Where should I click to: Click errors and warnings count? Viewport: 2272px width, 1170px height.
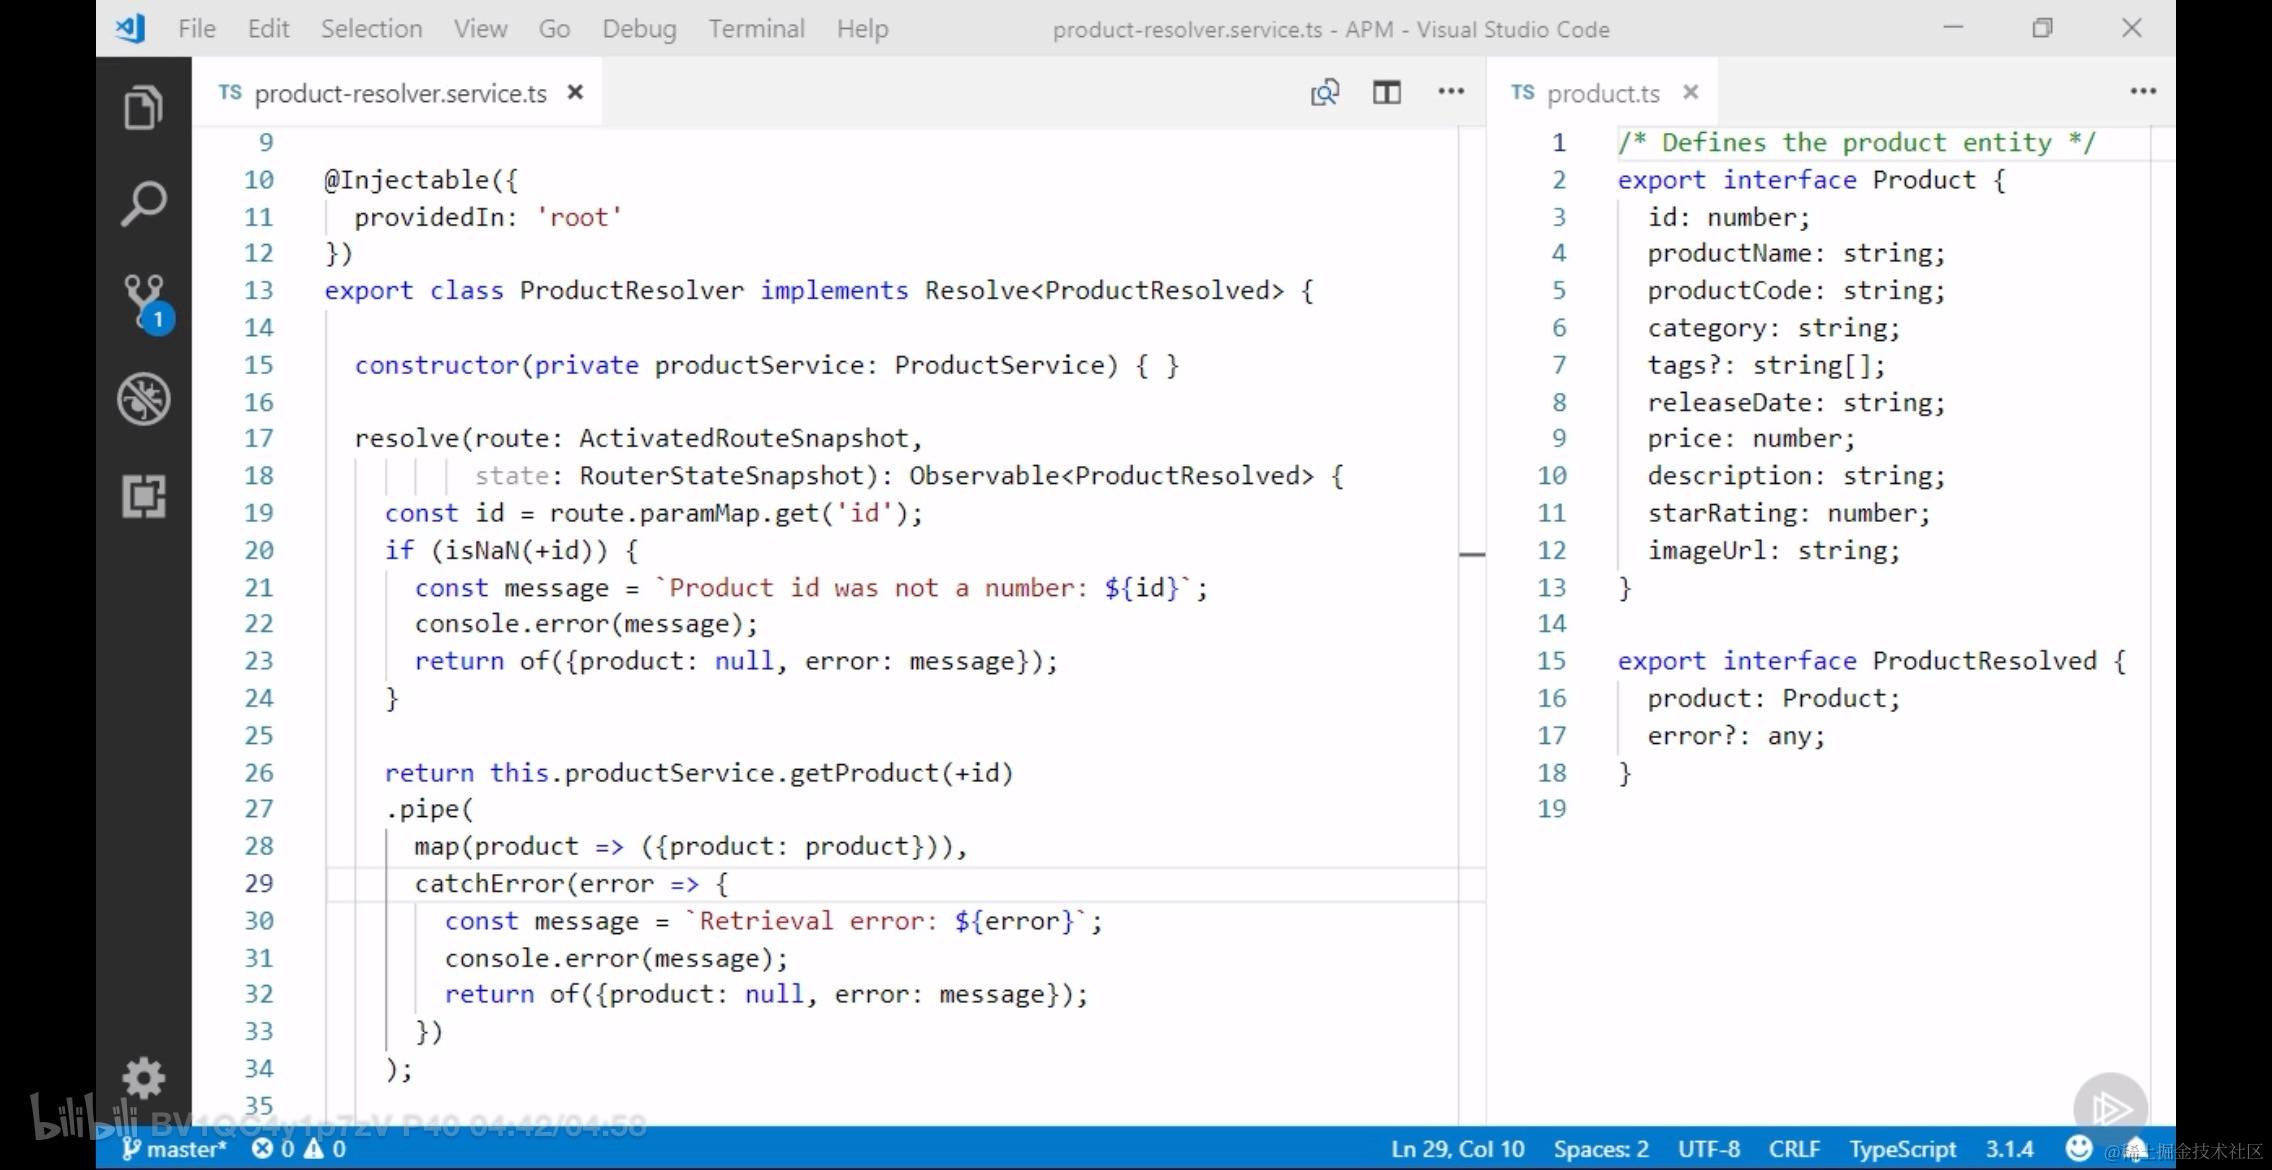[x=299, y=1149]
